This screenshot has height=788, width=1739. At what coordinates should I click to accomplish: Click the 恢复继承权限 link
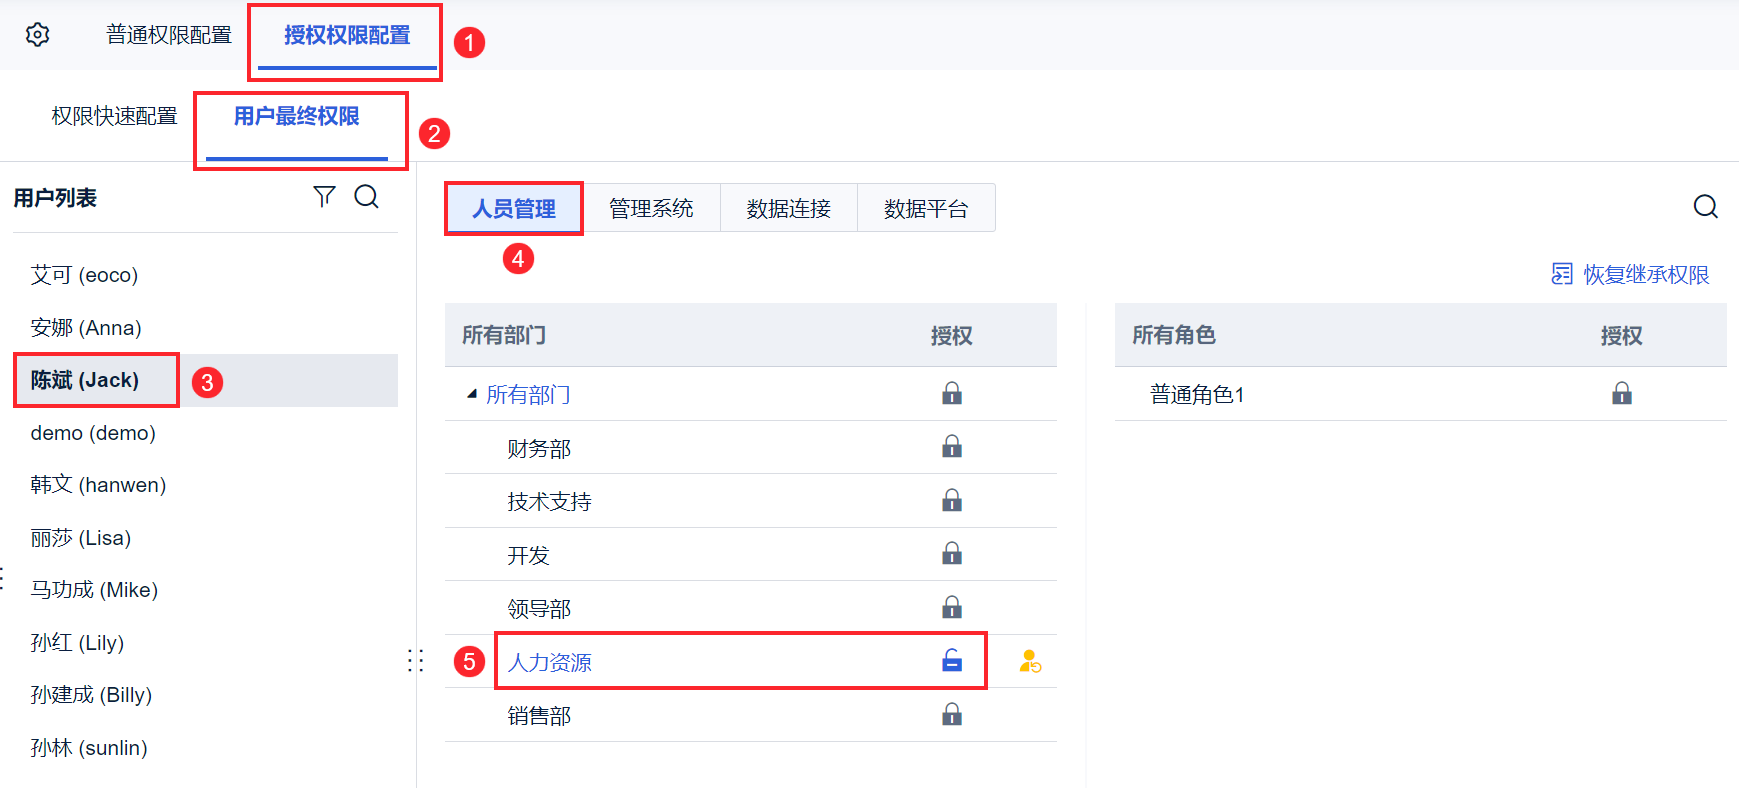click(x=1646, y=274)
